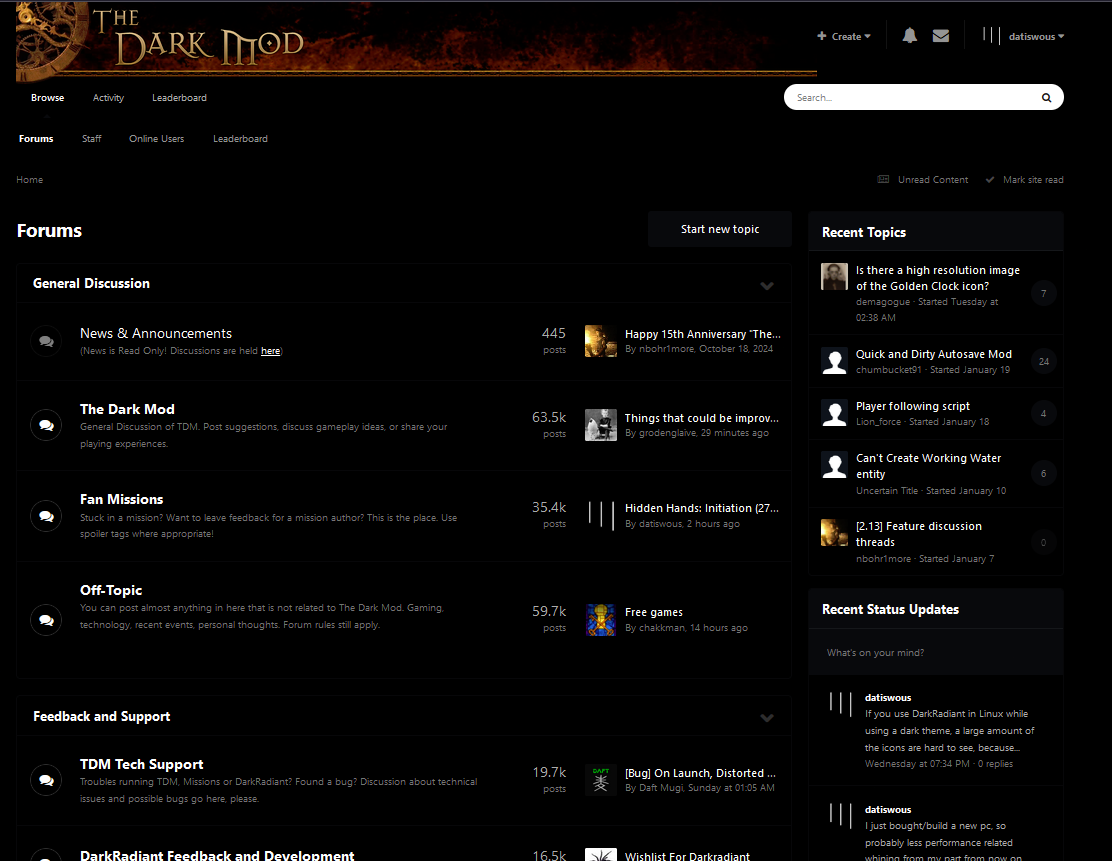1112x861 pixels.
Task: Open 'Free games' latest post
Action: click(654, 612)
